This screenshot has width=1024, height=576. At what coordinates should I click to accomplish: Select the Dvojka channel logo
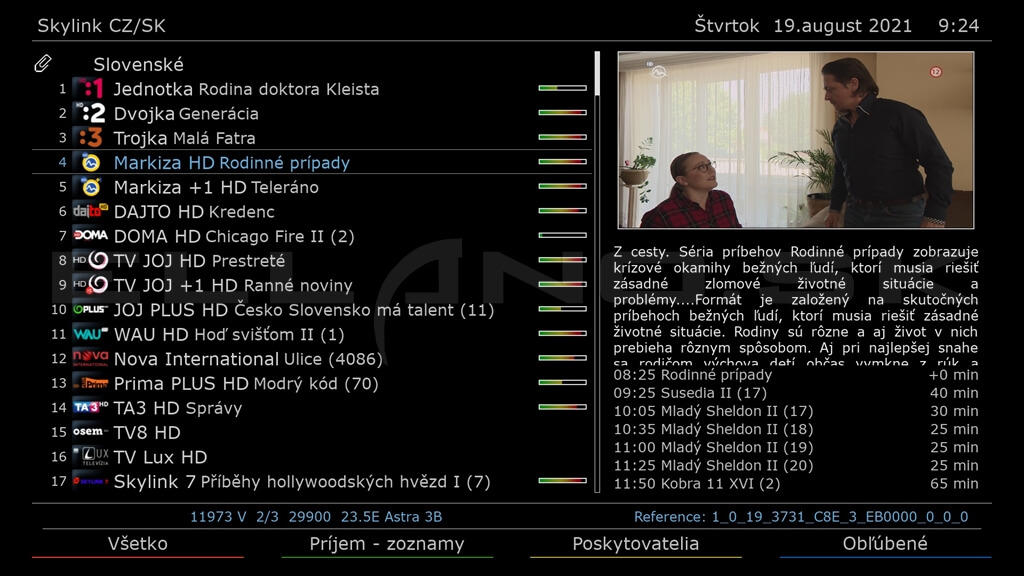point(90,113)
